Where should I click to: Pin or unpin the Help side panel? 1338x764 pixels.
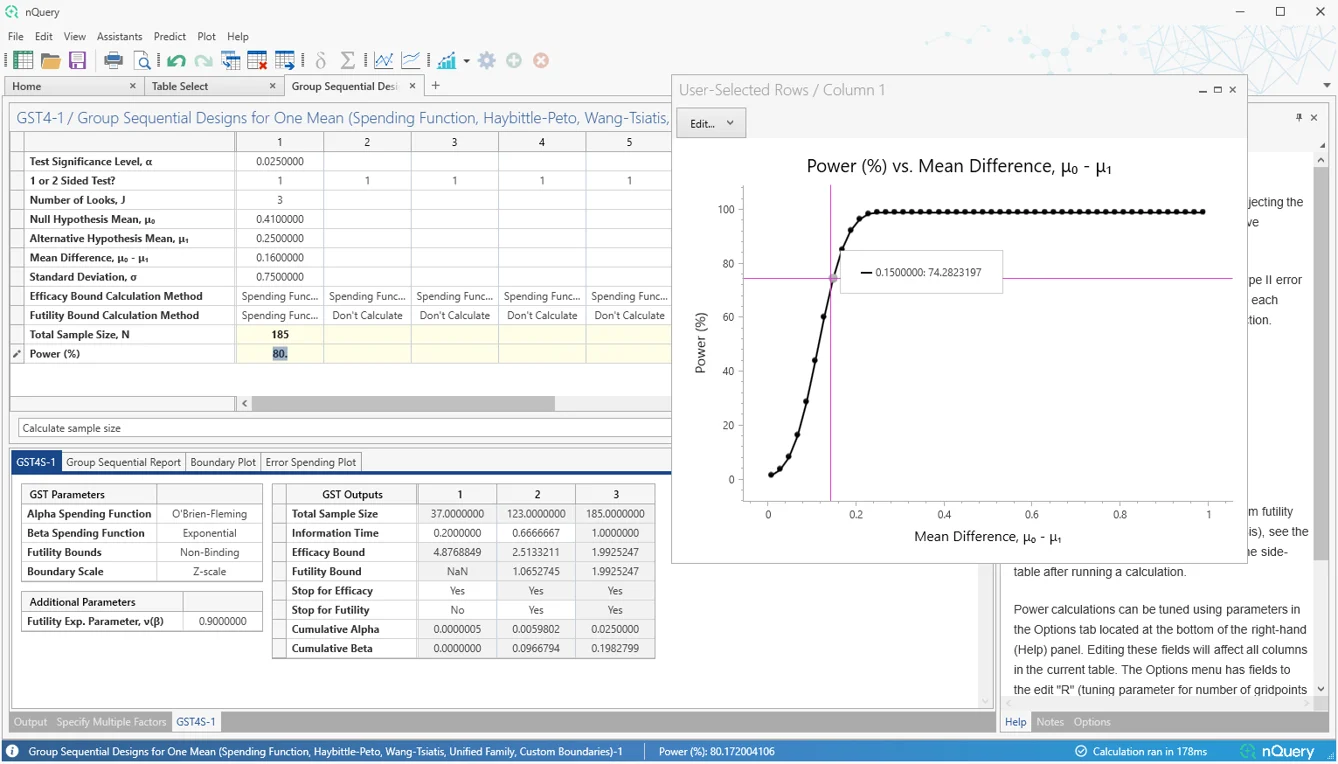[1299, 117]
